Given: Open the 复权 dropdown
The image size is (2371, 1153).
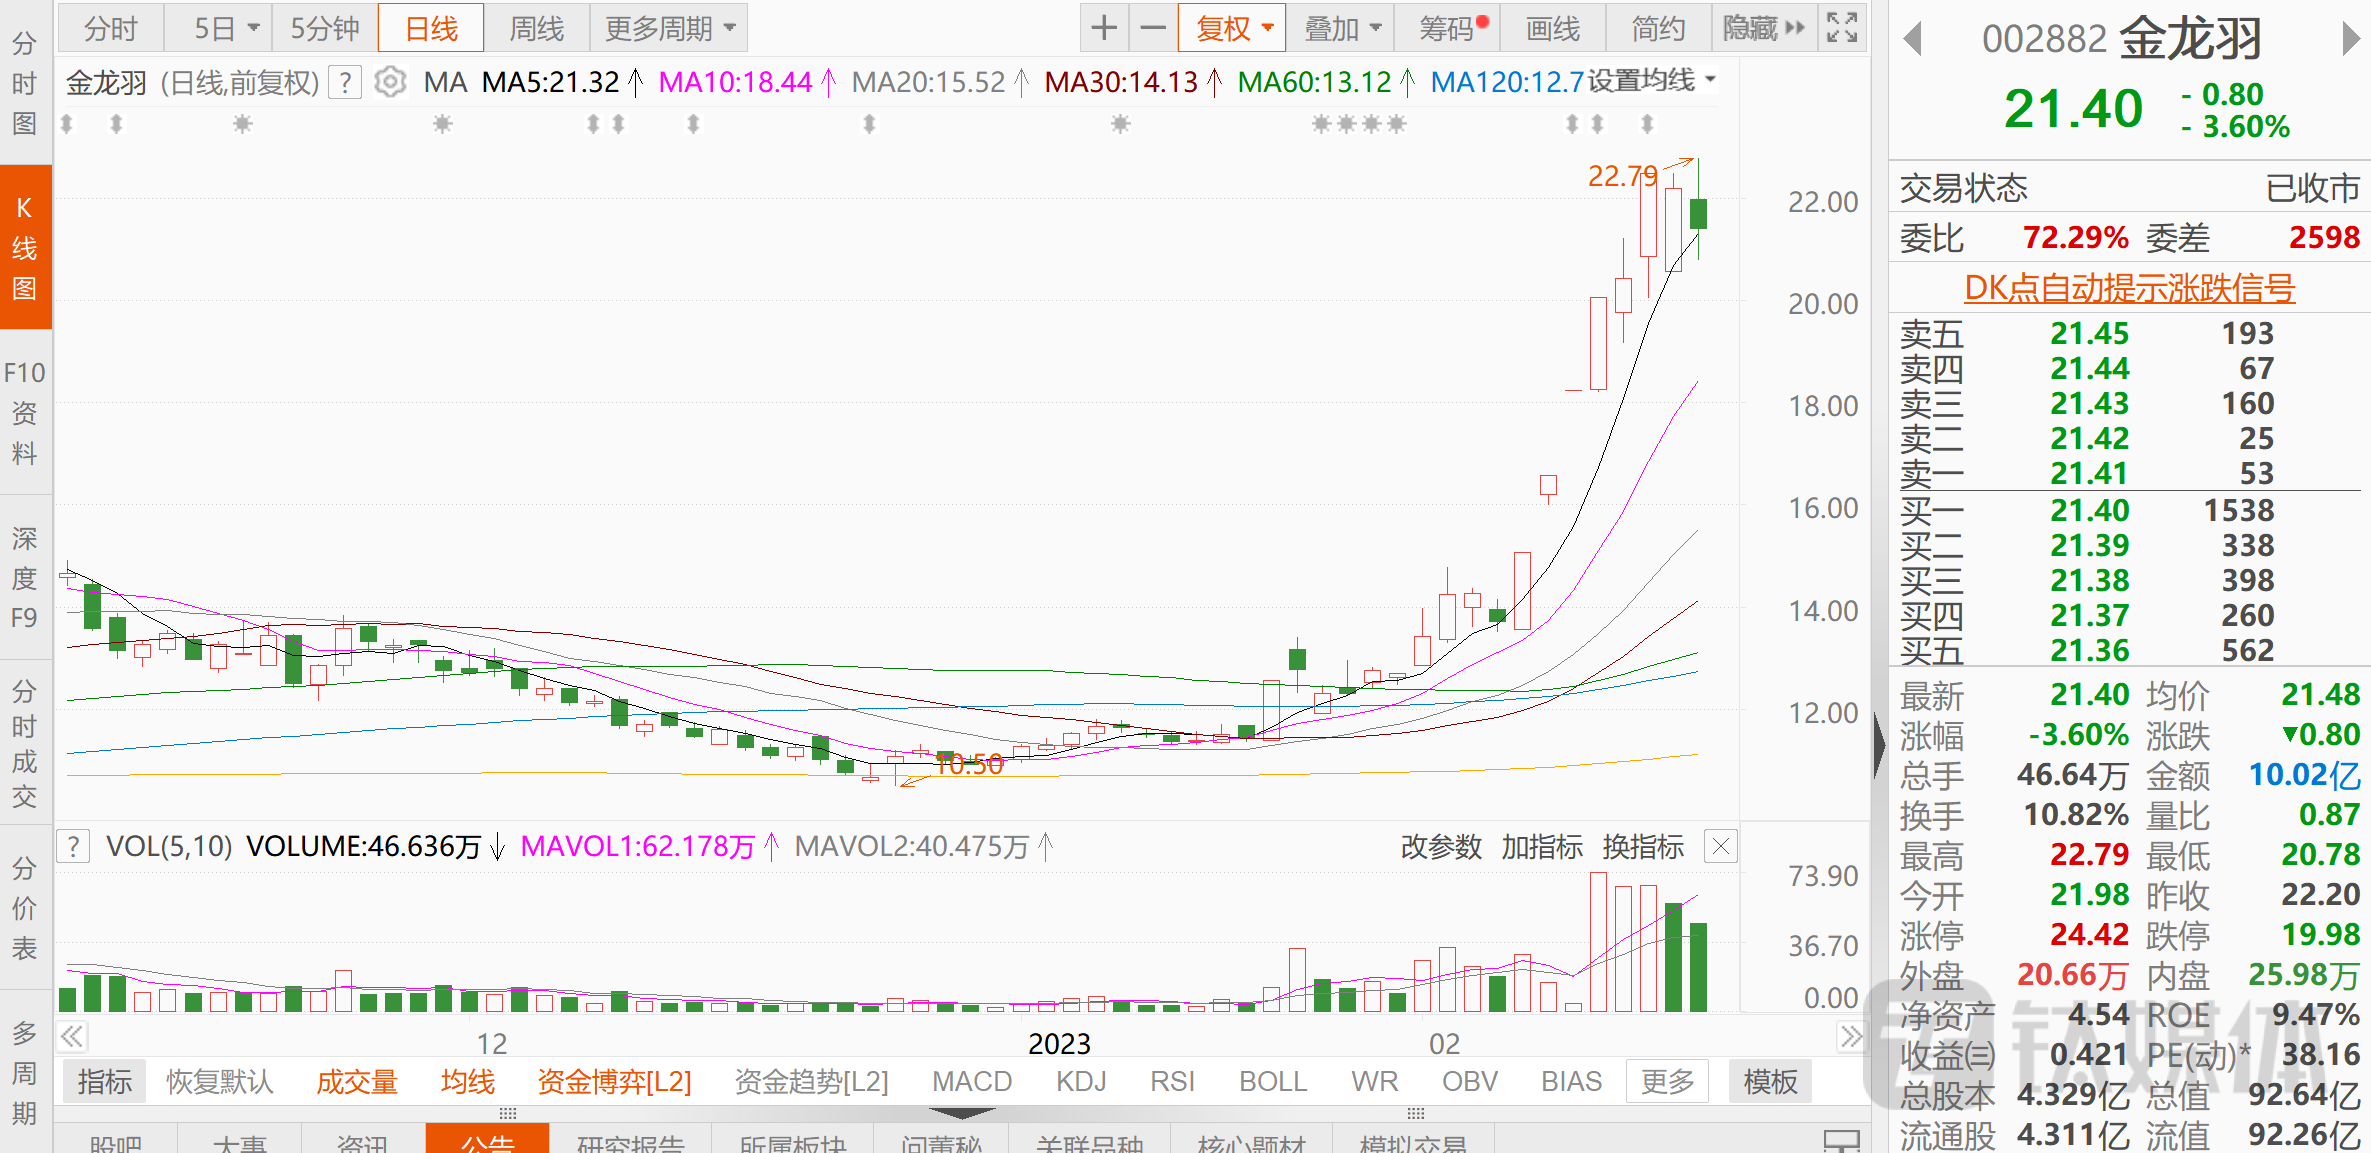Looking at the screenshot, I should 1233,28.
